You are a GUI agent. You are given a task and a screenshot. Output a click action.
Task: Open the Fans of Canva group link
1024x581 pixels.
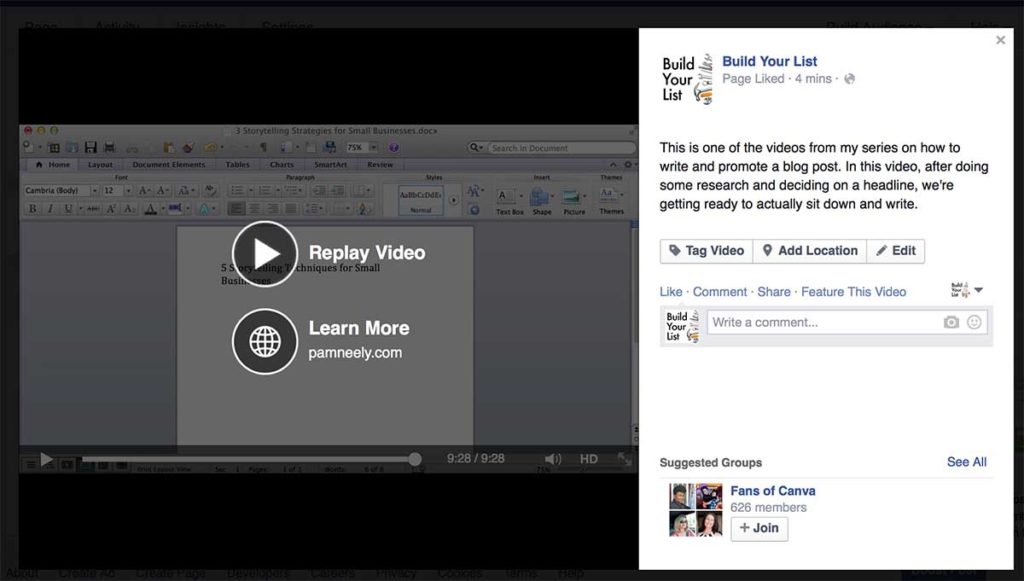(x=773, y=491)
